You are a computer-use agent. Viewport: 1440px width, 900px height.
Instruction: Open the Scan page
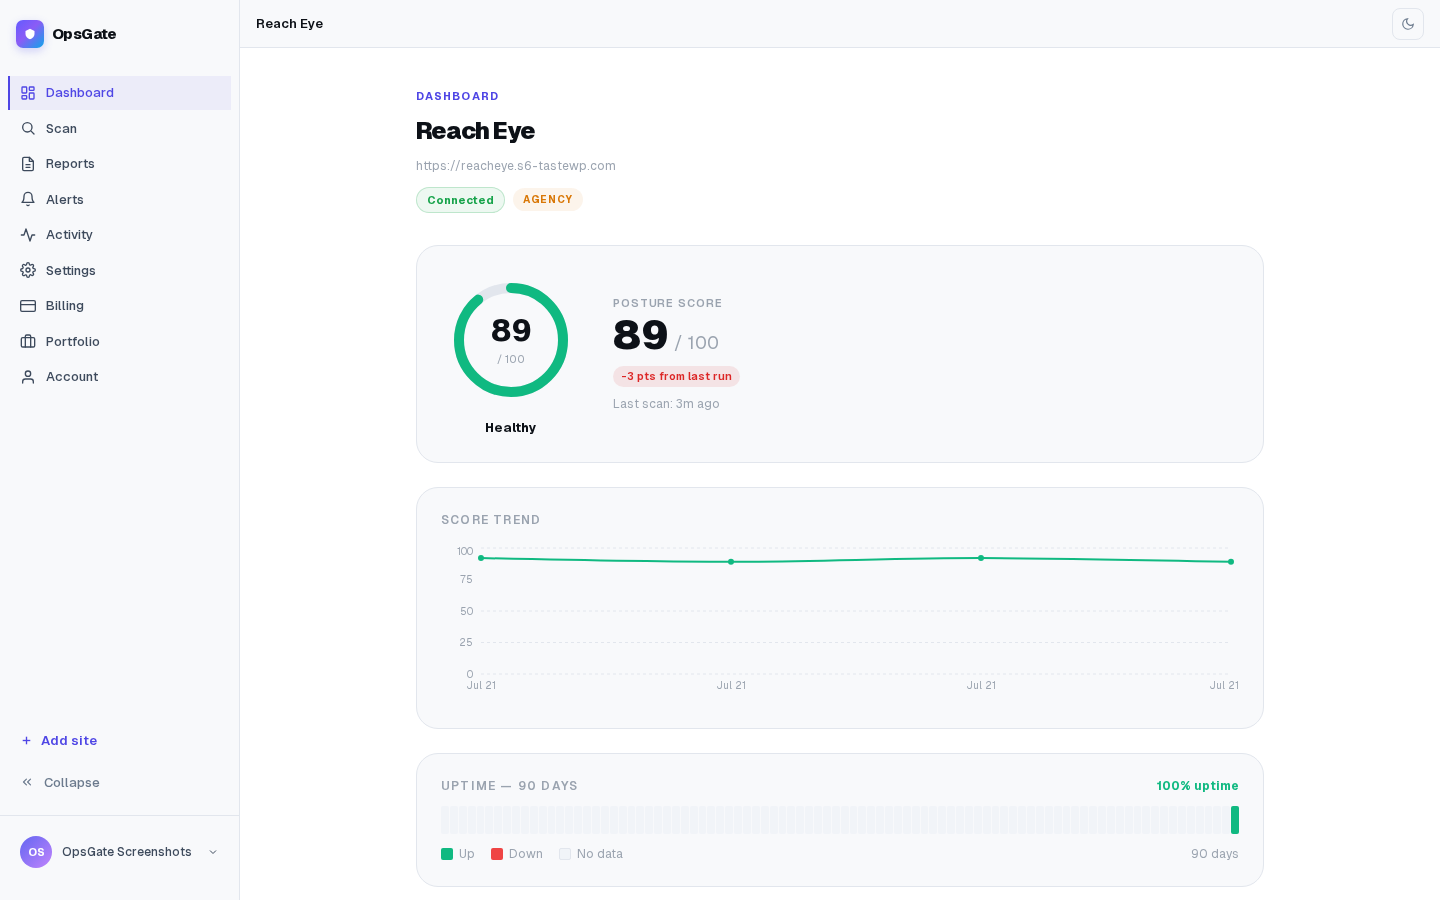(x=120, y=128)
